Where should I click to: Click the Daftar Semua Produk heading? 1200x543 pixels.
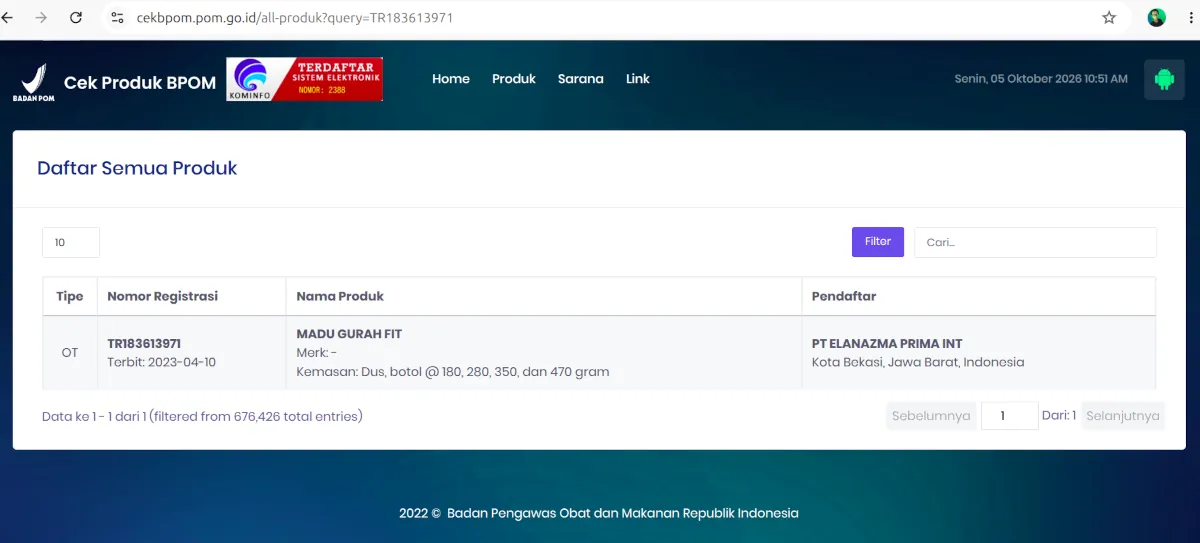coord(137,168)
